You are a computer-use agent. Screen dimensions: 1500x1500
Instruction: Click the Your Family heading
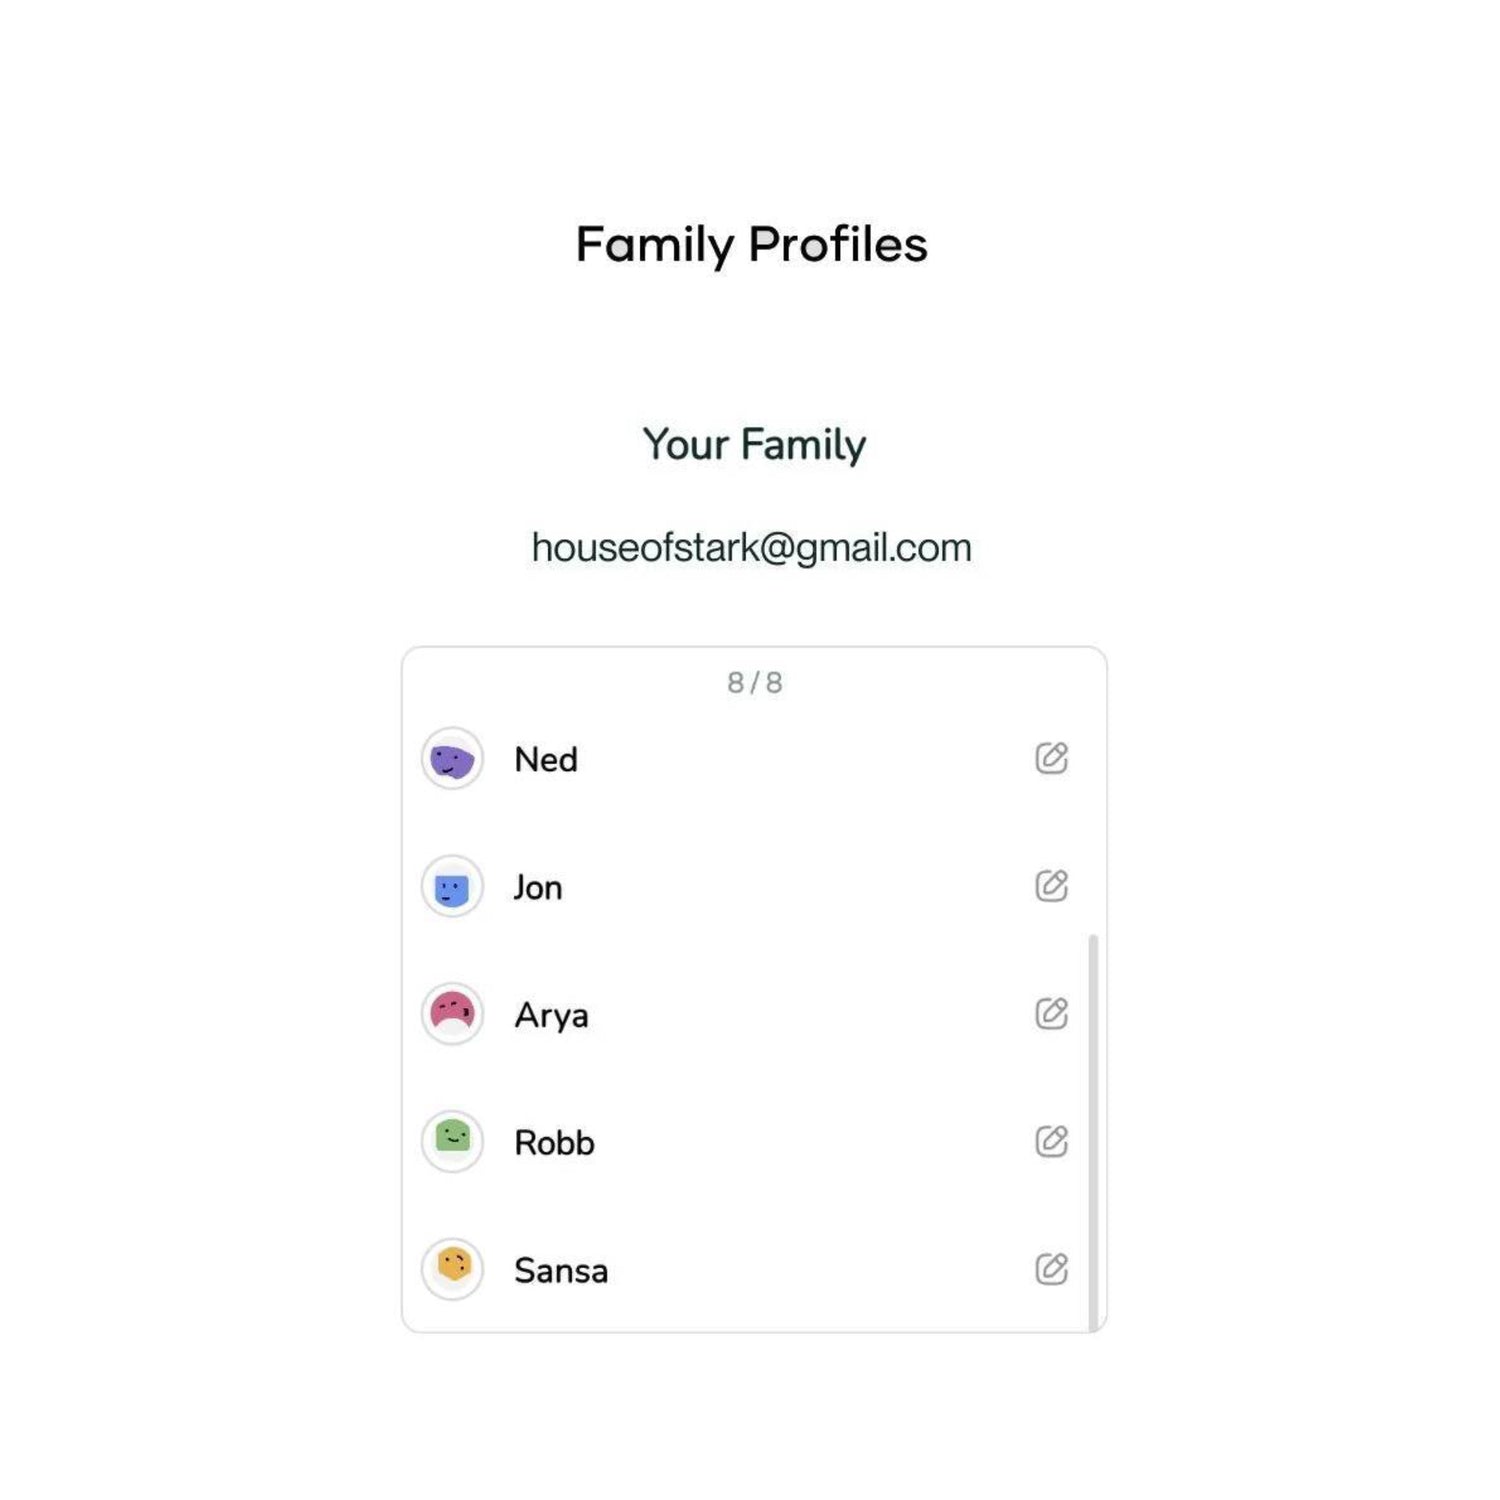coord(754,445)
